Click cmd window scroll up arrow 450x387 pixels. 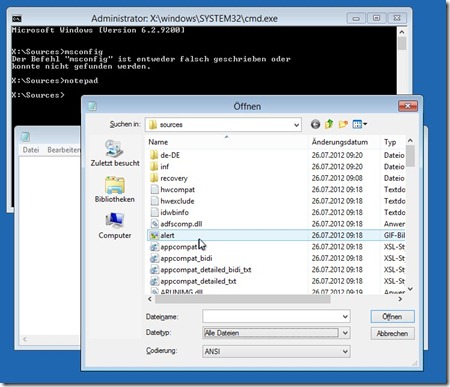pyautogui.click(x=402, y=32)
